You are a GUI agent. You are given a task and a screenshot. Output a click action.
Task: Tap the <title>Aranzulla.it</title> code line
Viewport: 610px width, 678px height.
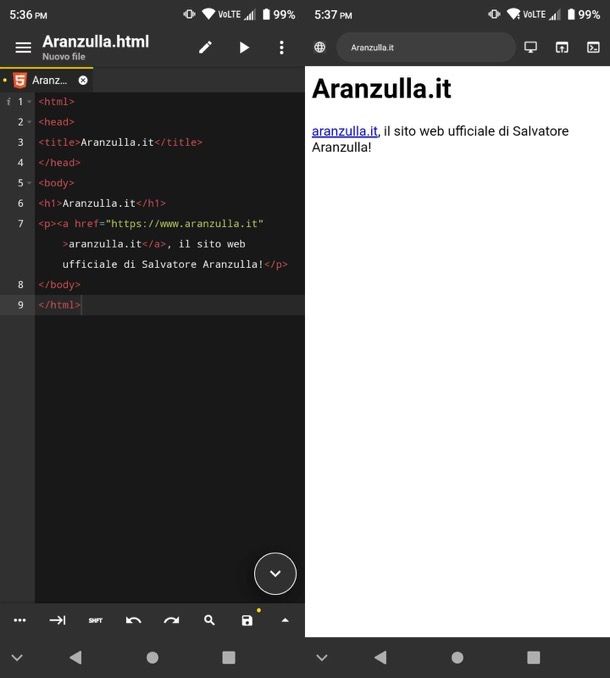click(120, 142)
